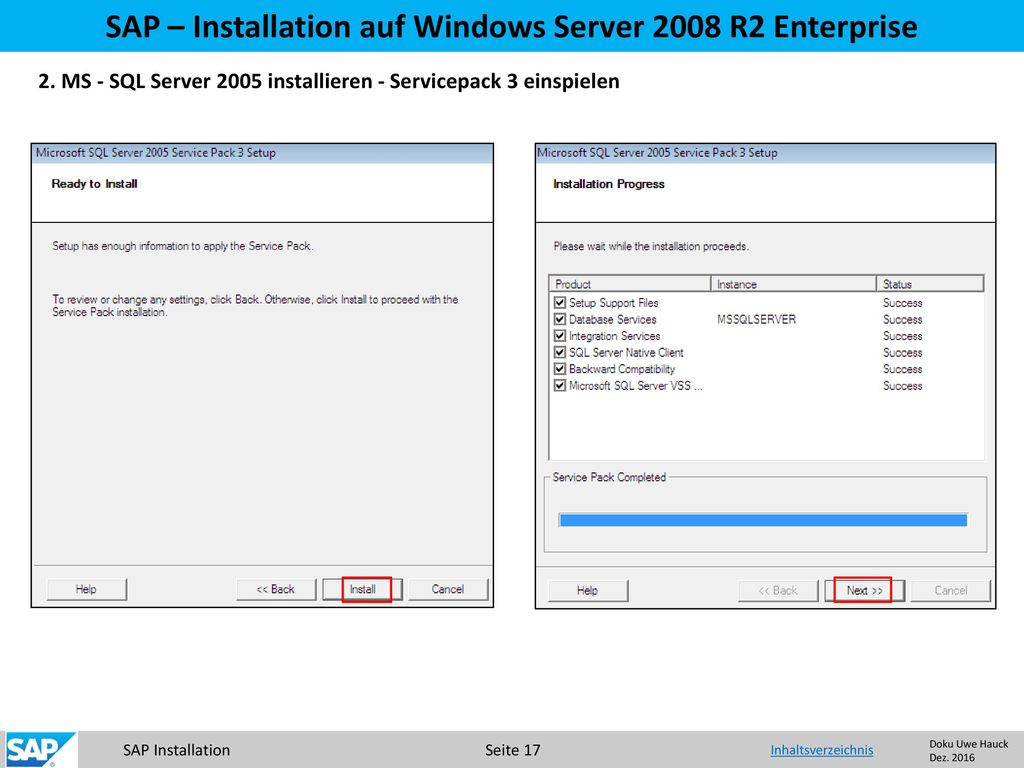This screenshot has width=1024, height=768.
Task: Click the Servicepack 3 einspielen subtitle
Action: tap(504, 81)
